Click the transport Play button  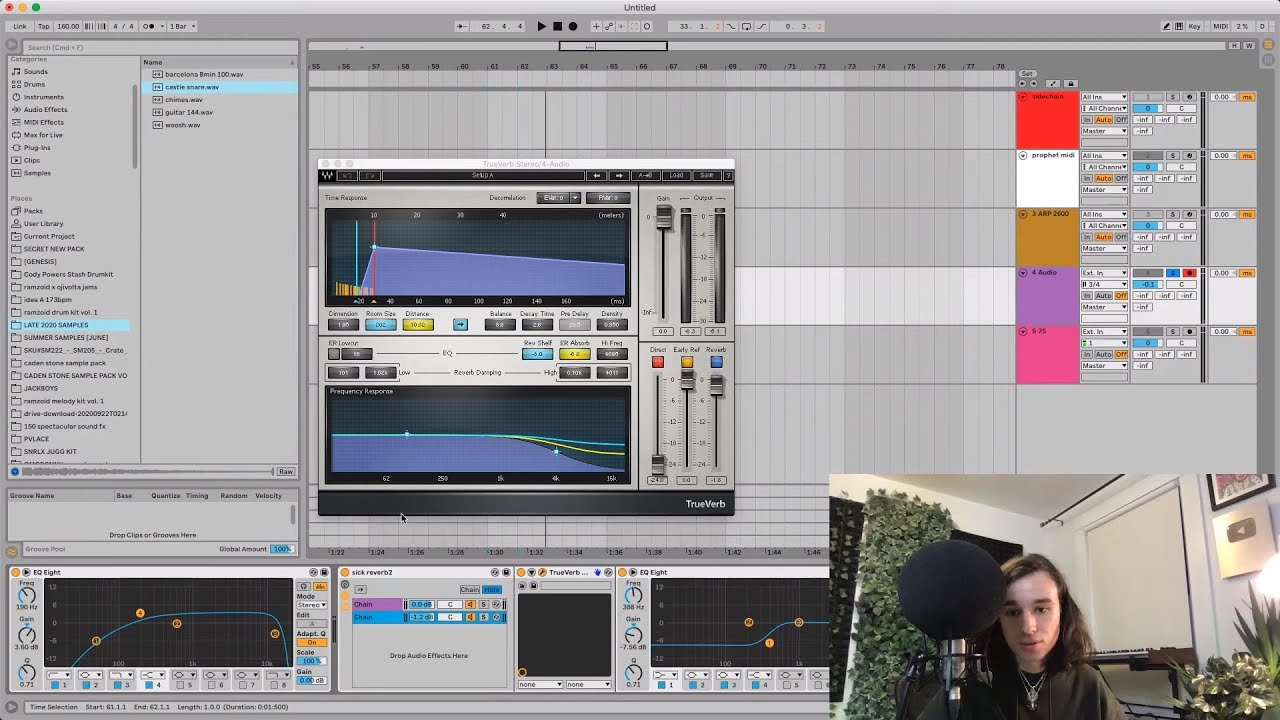pos(542,26)
